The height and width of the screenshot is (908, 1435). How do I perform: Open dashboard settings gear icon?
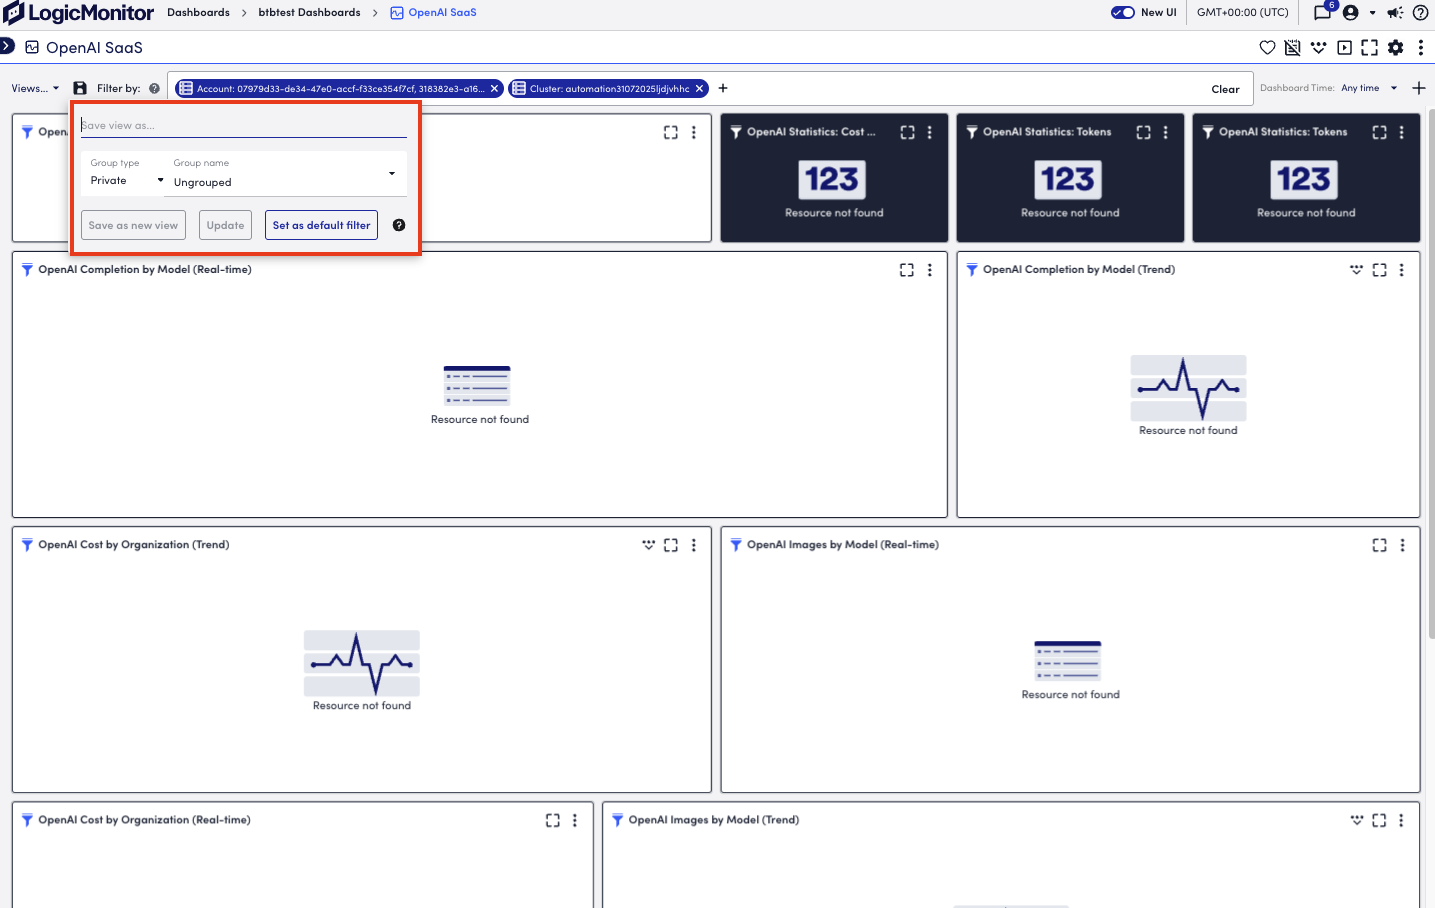pos(1396,47)
